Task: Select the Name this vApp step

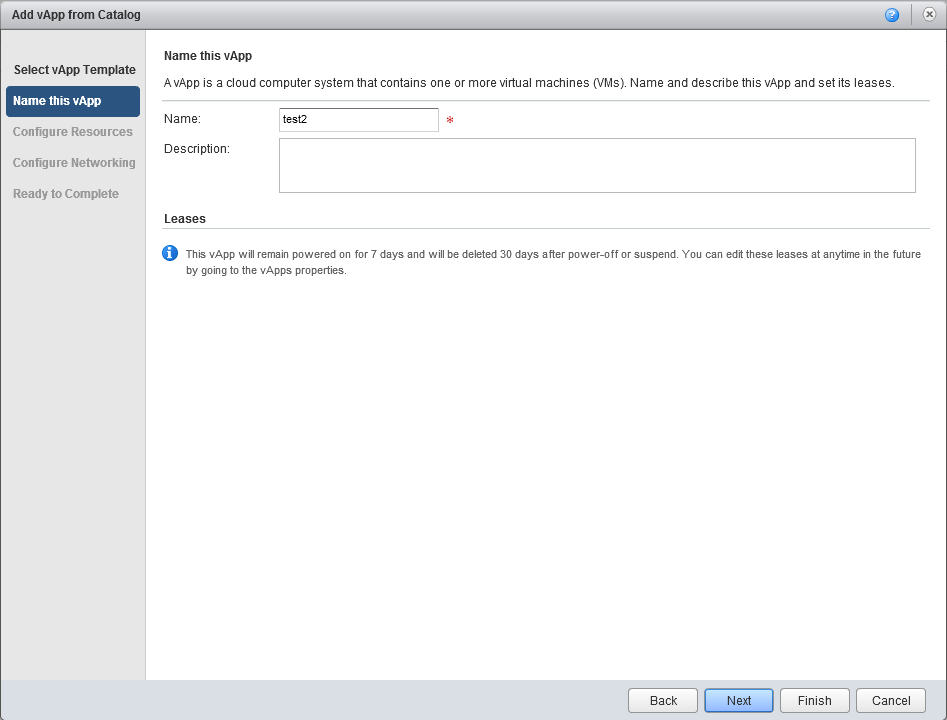Action: click(x=73, y=101)
